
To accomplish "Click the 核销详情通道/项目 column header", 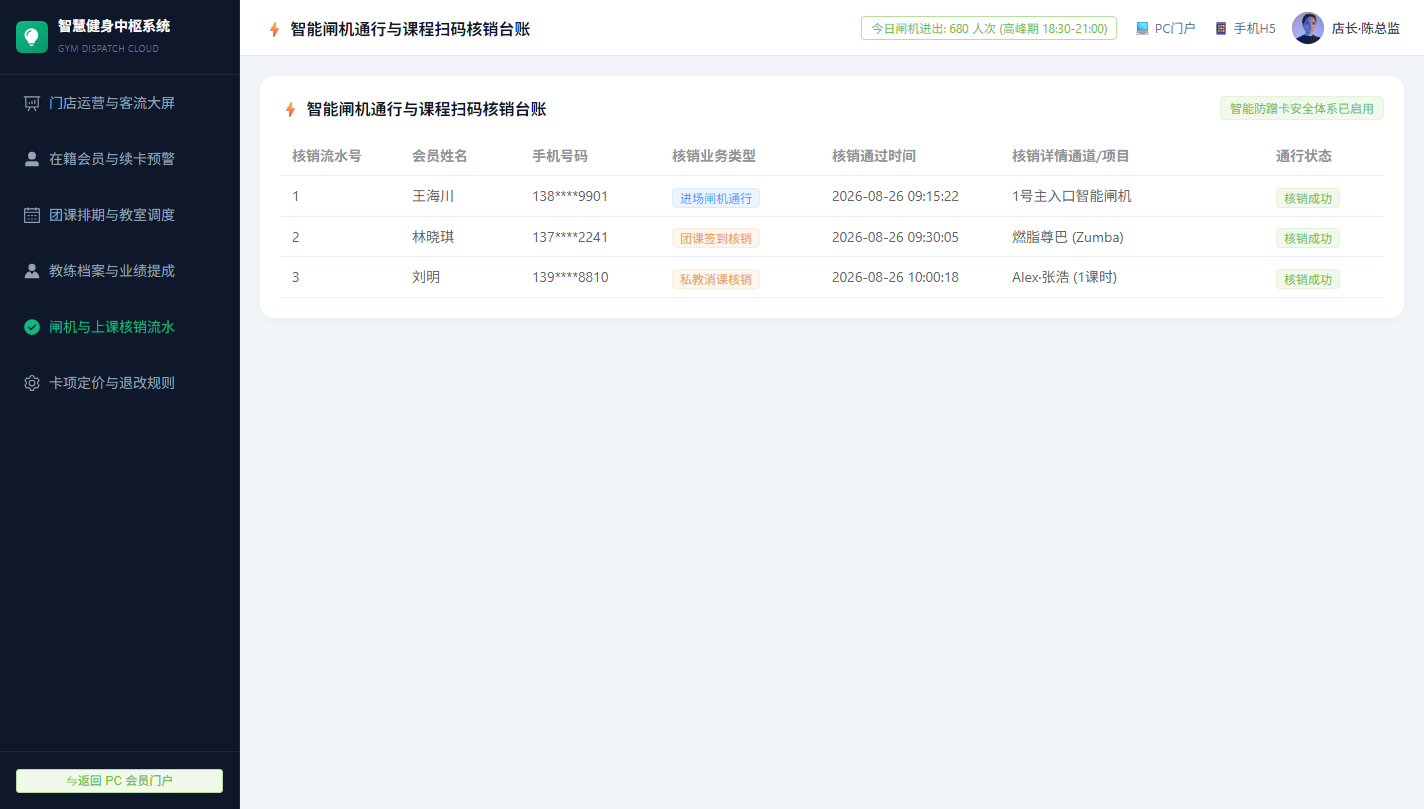I will click(x=1071, y=156).
